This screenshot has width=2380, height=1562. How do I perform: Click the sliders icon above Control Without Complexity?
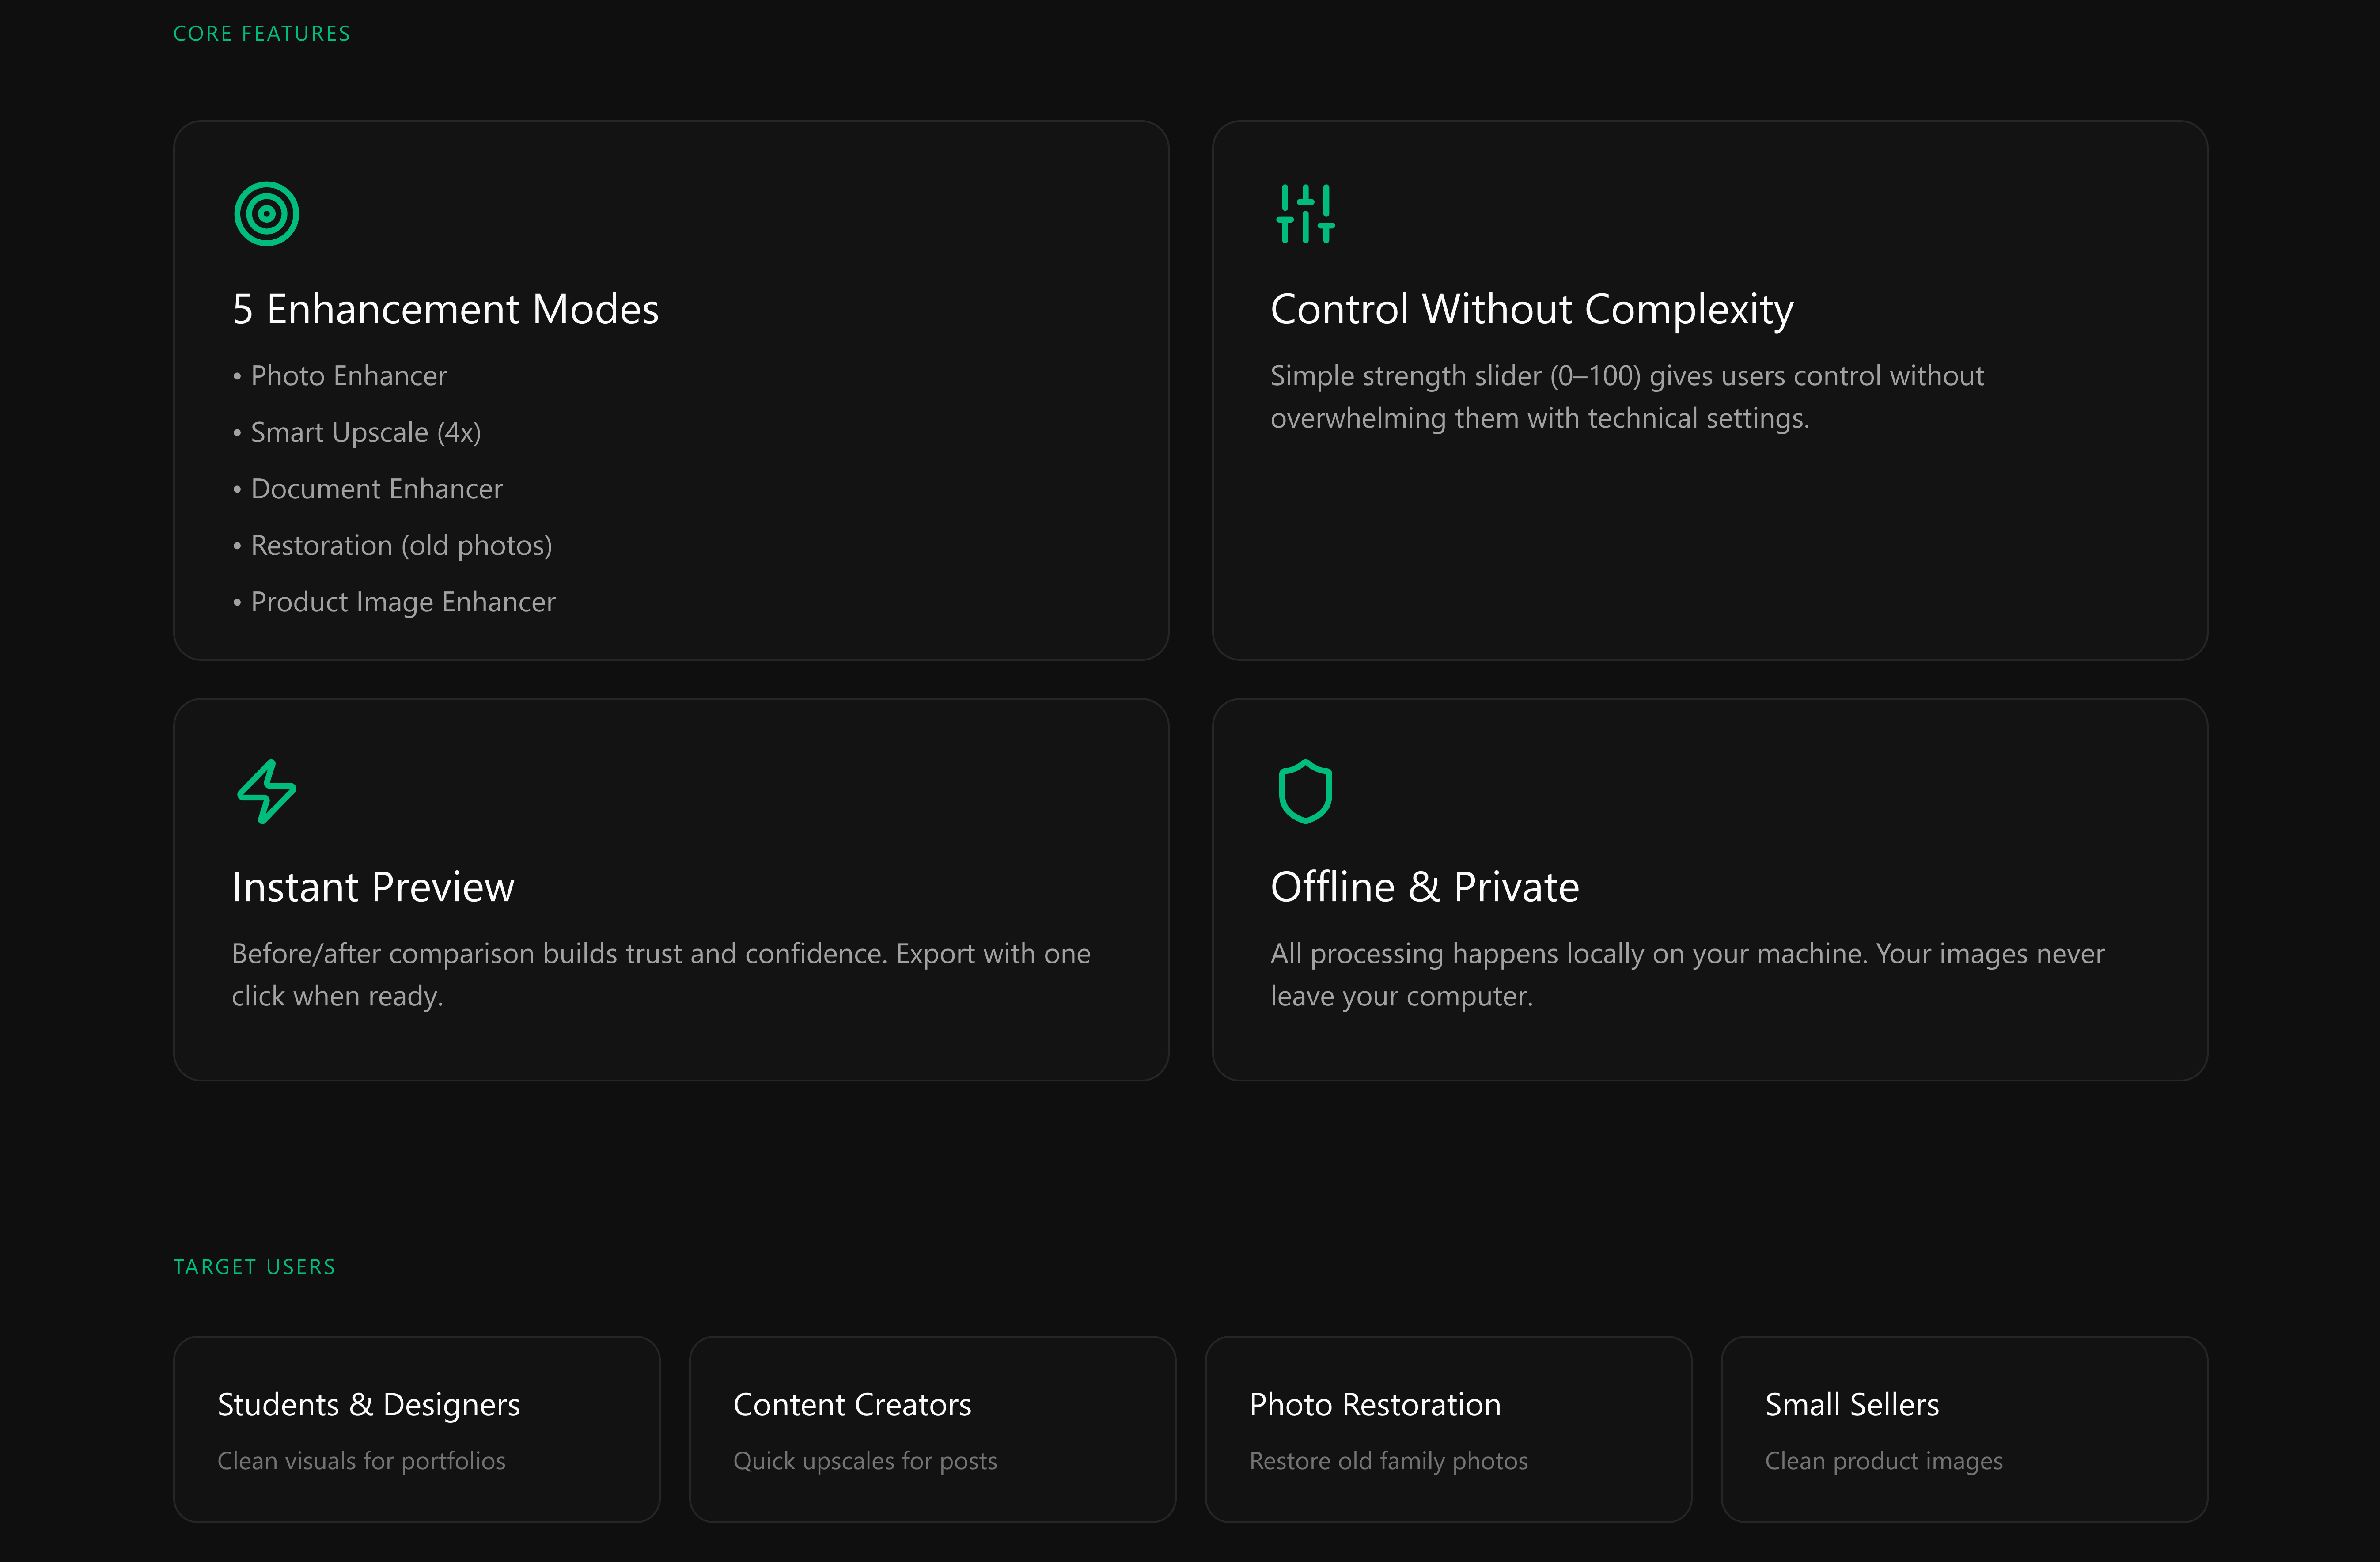pos(1305,213)
